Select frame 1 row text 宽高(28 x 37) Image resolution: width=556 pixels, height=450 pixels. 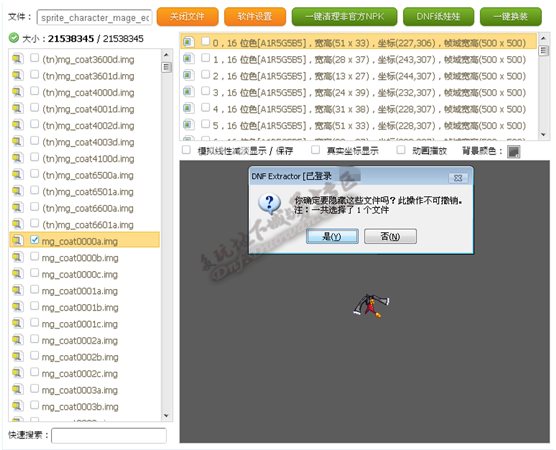[342, 60]
